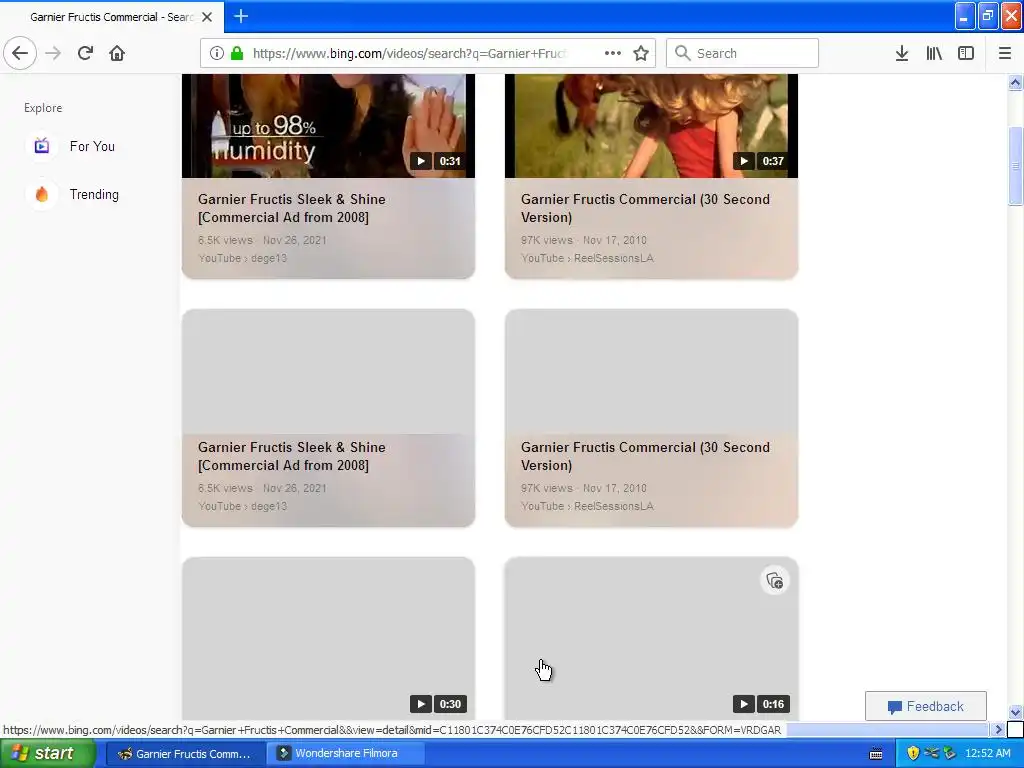Reload the current Bing page

pyautogui.click(x=85, y=53)
